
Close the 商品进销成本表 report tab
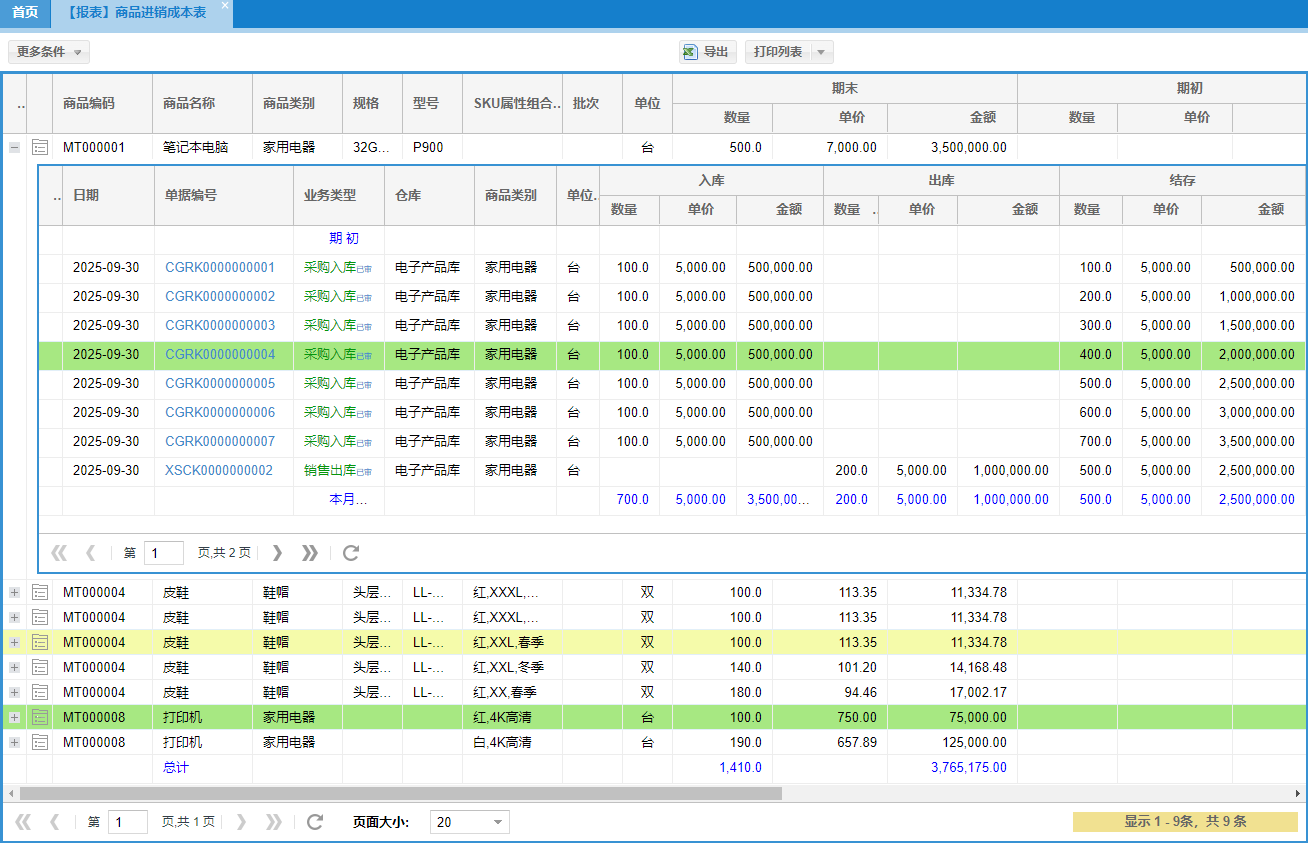pyautogui.click(x=225, y=6)
